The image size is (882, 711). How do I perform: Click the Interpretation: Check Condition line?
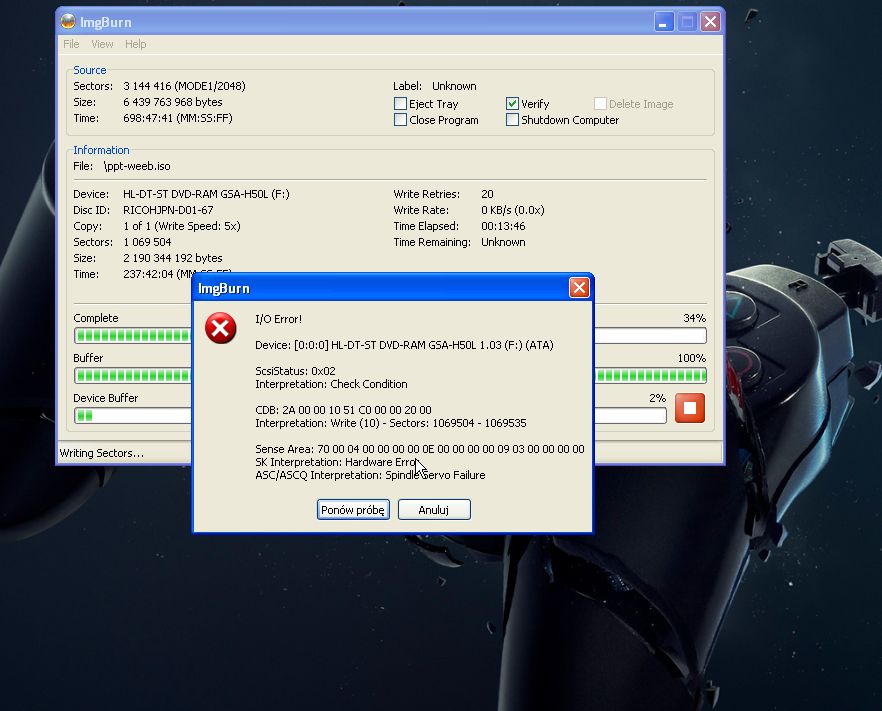331,384
